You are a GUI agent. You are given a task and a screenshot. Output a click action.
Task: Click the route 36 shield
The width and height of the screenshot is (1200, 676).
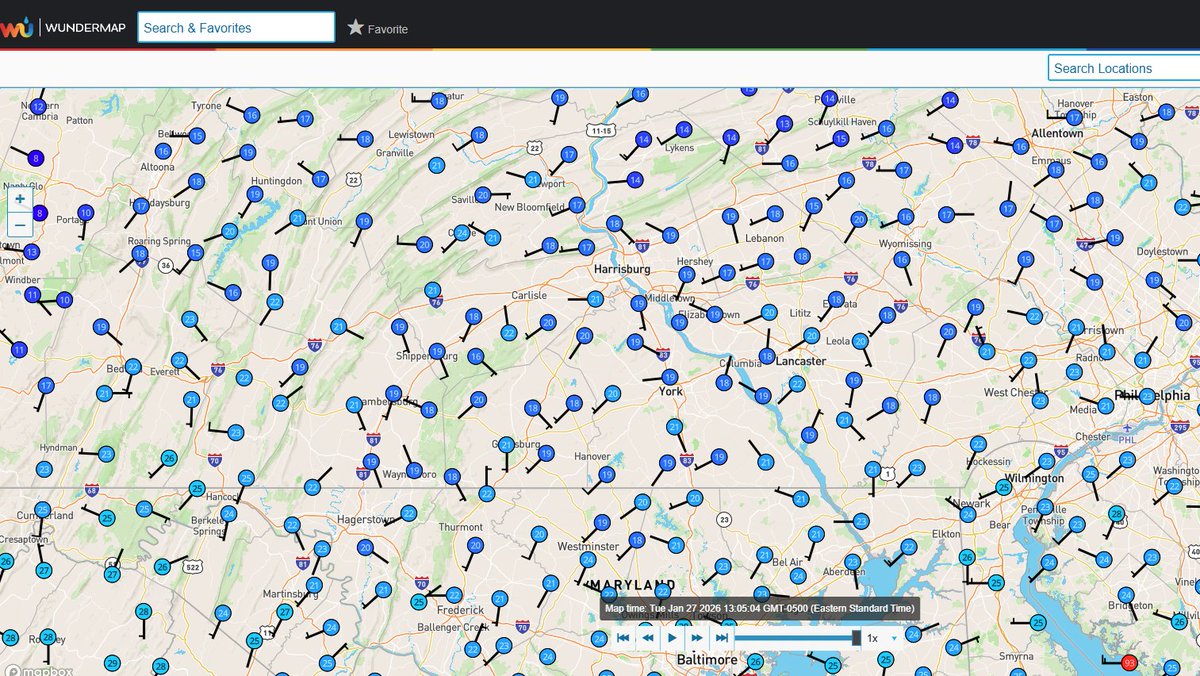(x=166, y=265)
